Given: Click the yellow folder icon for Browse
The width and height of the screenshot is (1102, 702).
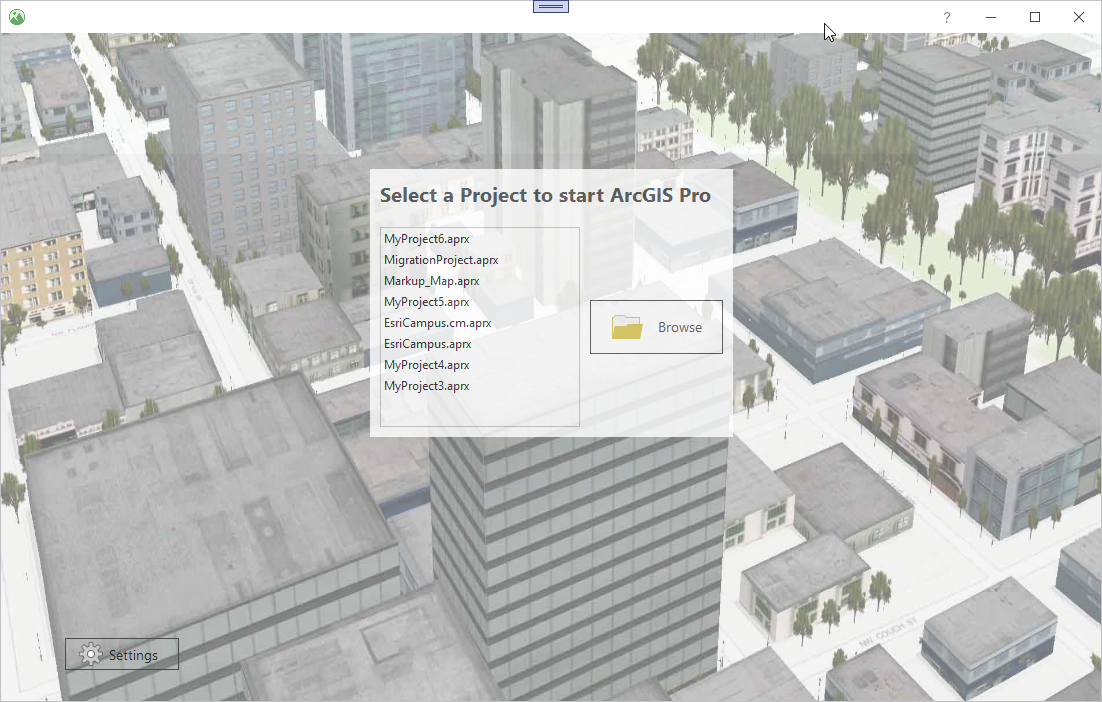Looking at the screenshot, I should 627,327.
